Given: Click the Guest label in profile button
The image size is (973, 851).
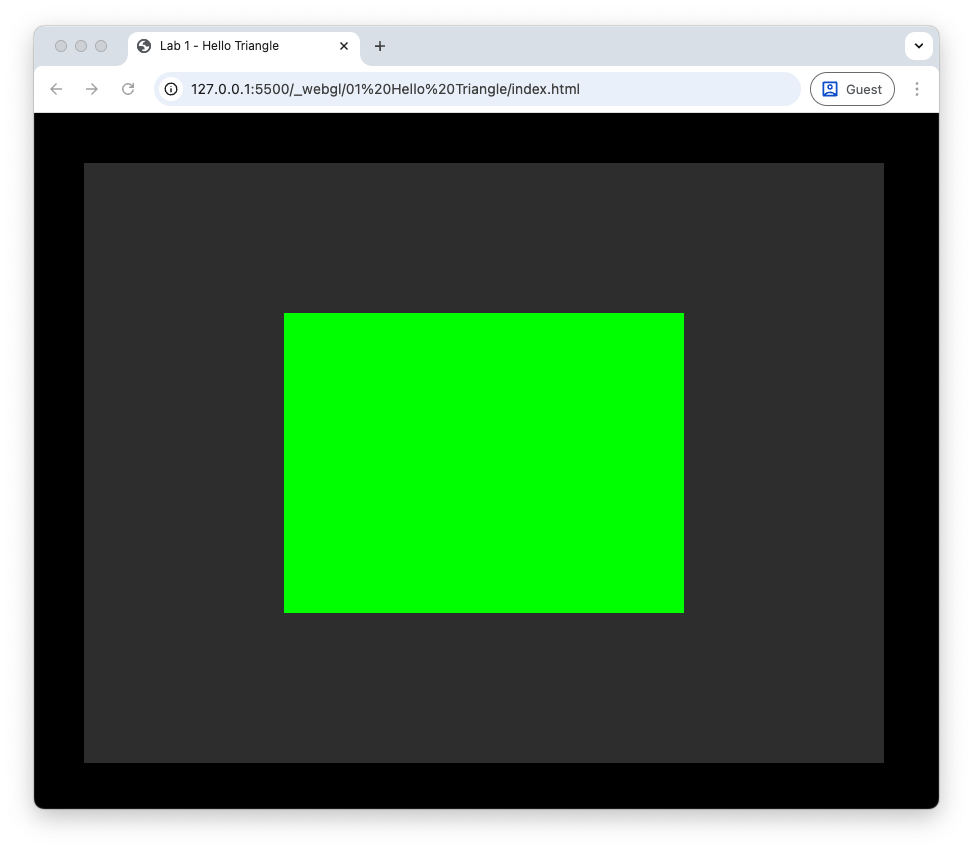Looking at the screenshot, I should 864,89.
